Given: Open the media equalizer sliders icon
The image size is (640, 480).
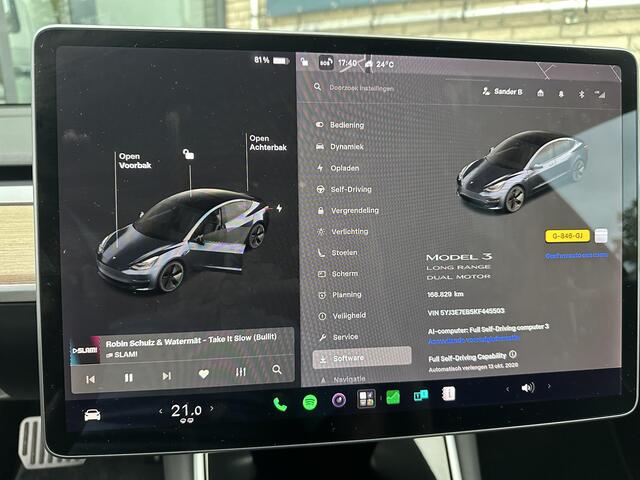Looking at the screenshot, I should [241, 372].
